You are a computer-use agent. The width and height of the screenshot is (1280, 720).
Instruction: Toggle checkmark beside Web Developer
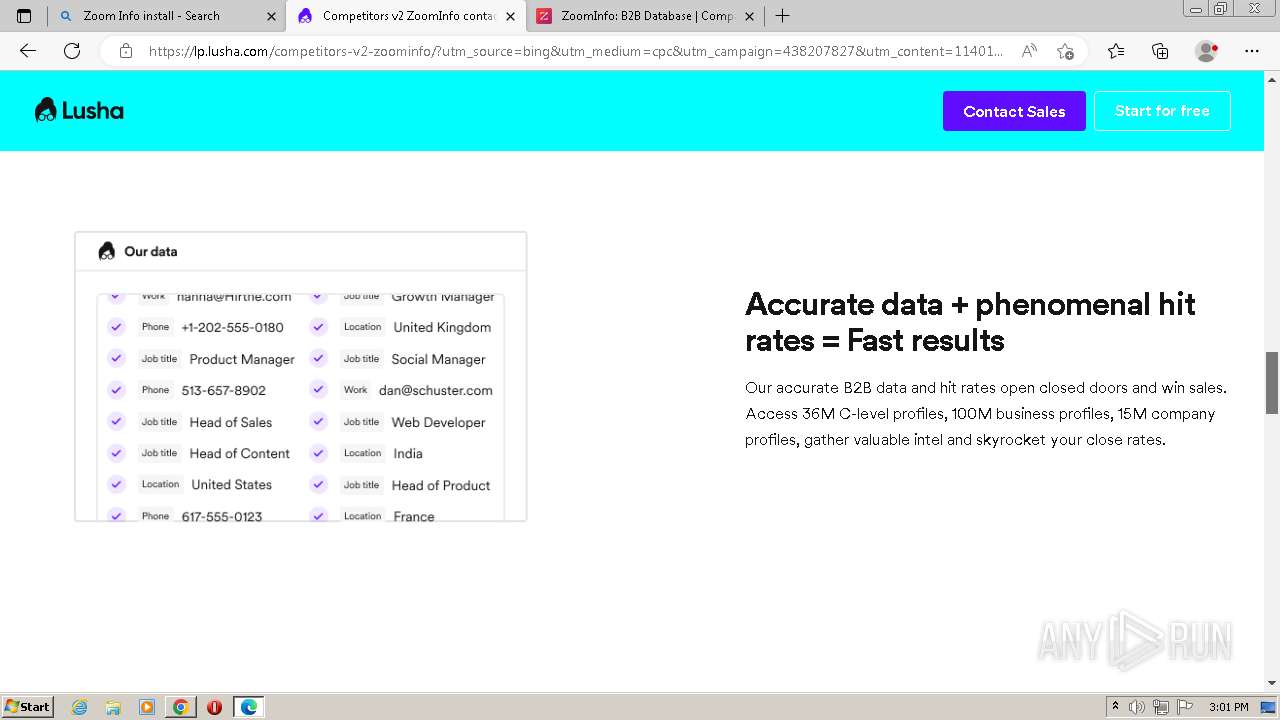click(318, 422)
